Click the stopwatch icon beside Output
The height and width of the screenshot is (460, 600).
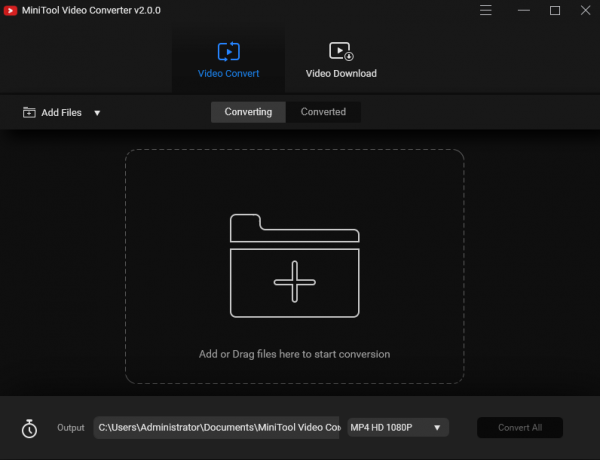click(30, 428)
